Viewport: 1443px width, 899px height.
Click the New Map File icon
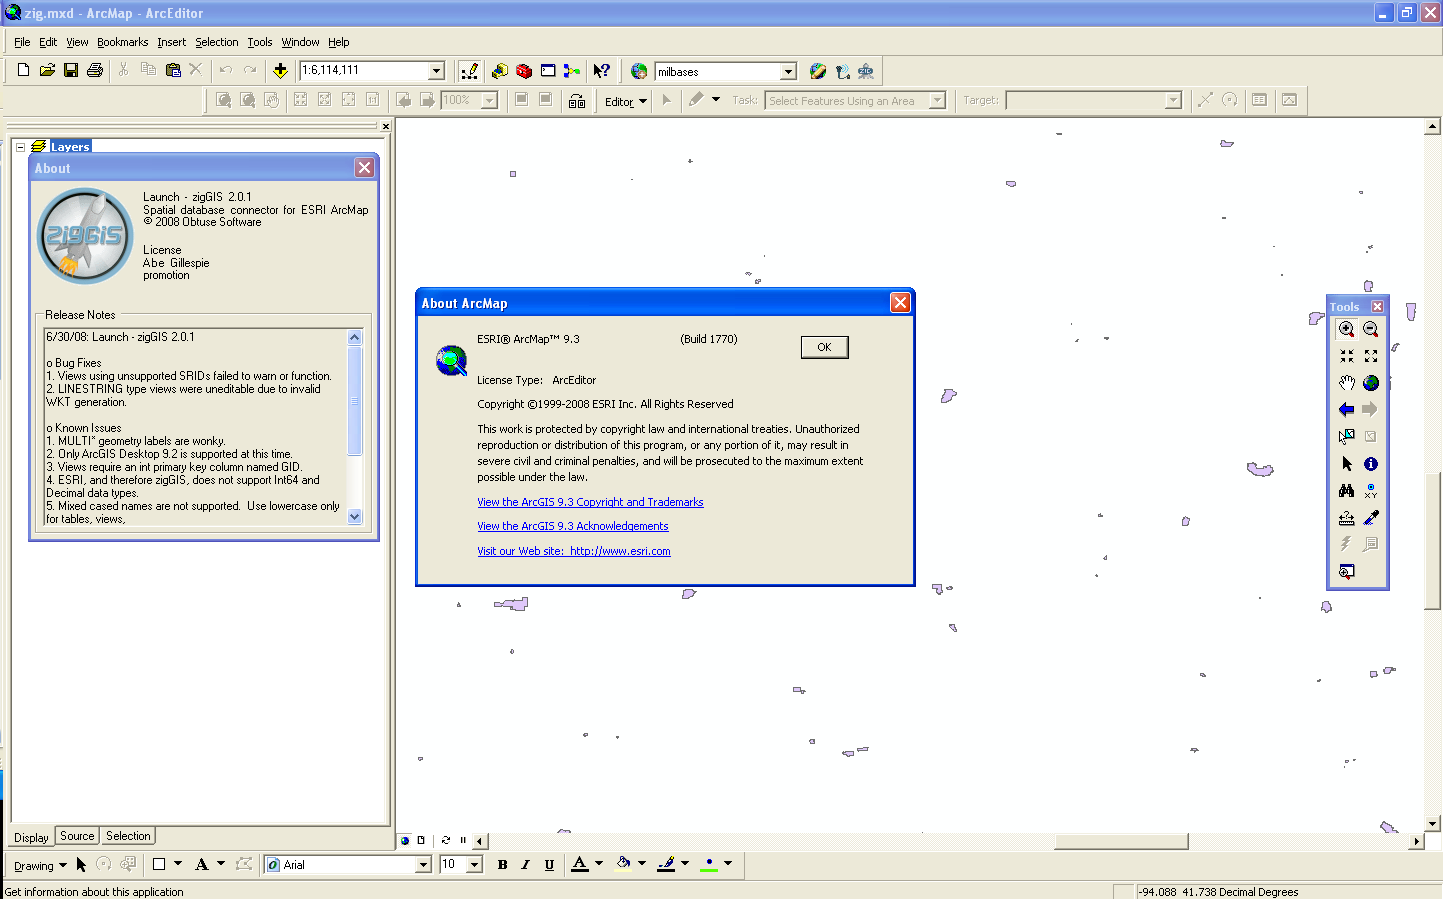pos(23,70)
